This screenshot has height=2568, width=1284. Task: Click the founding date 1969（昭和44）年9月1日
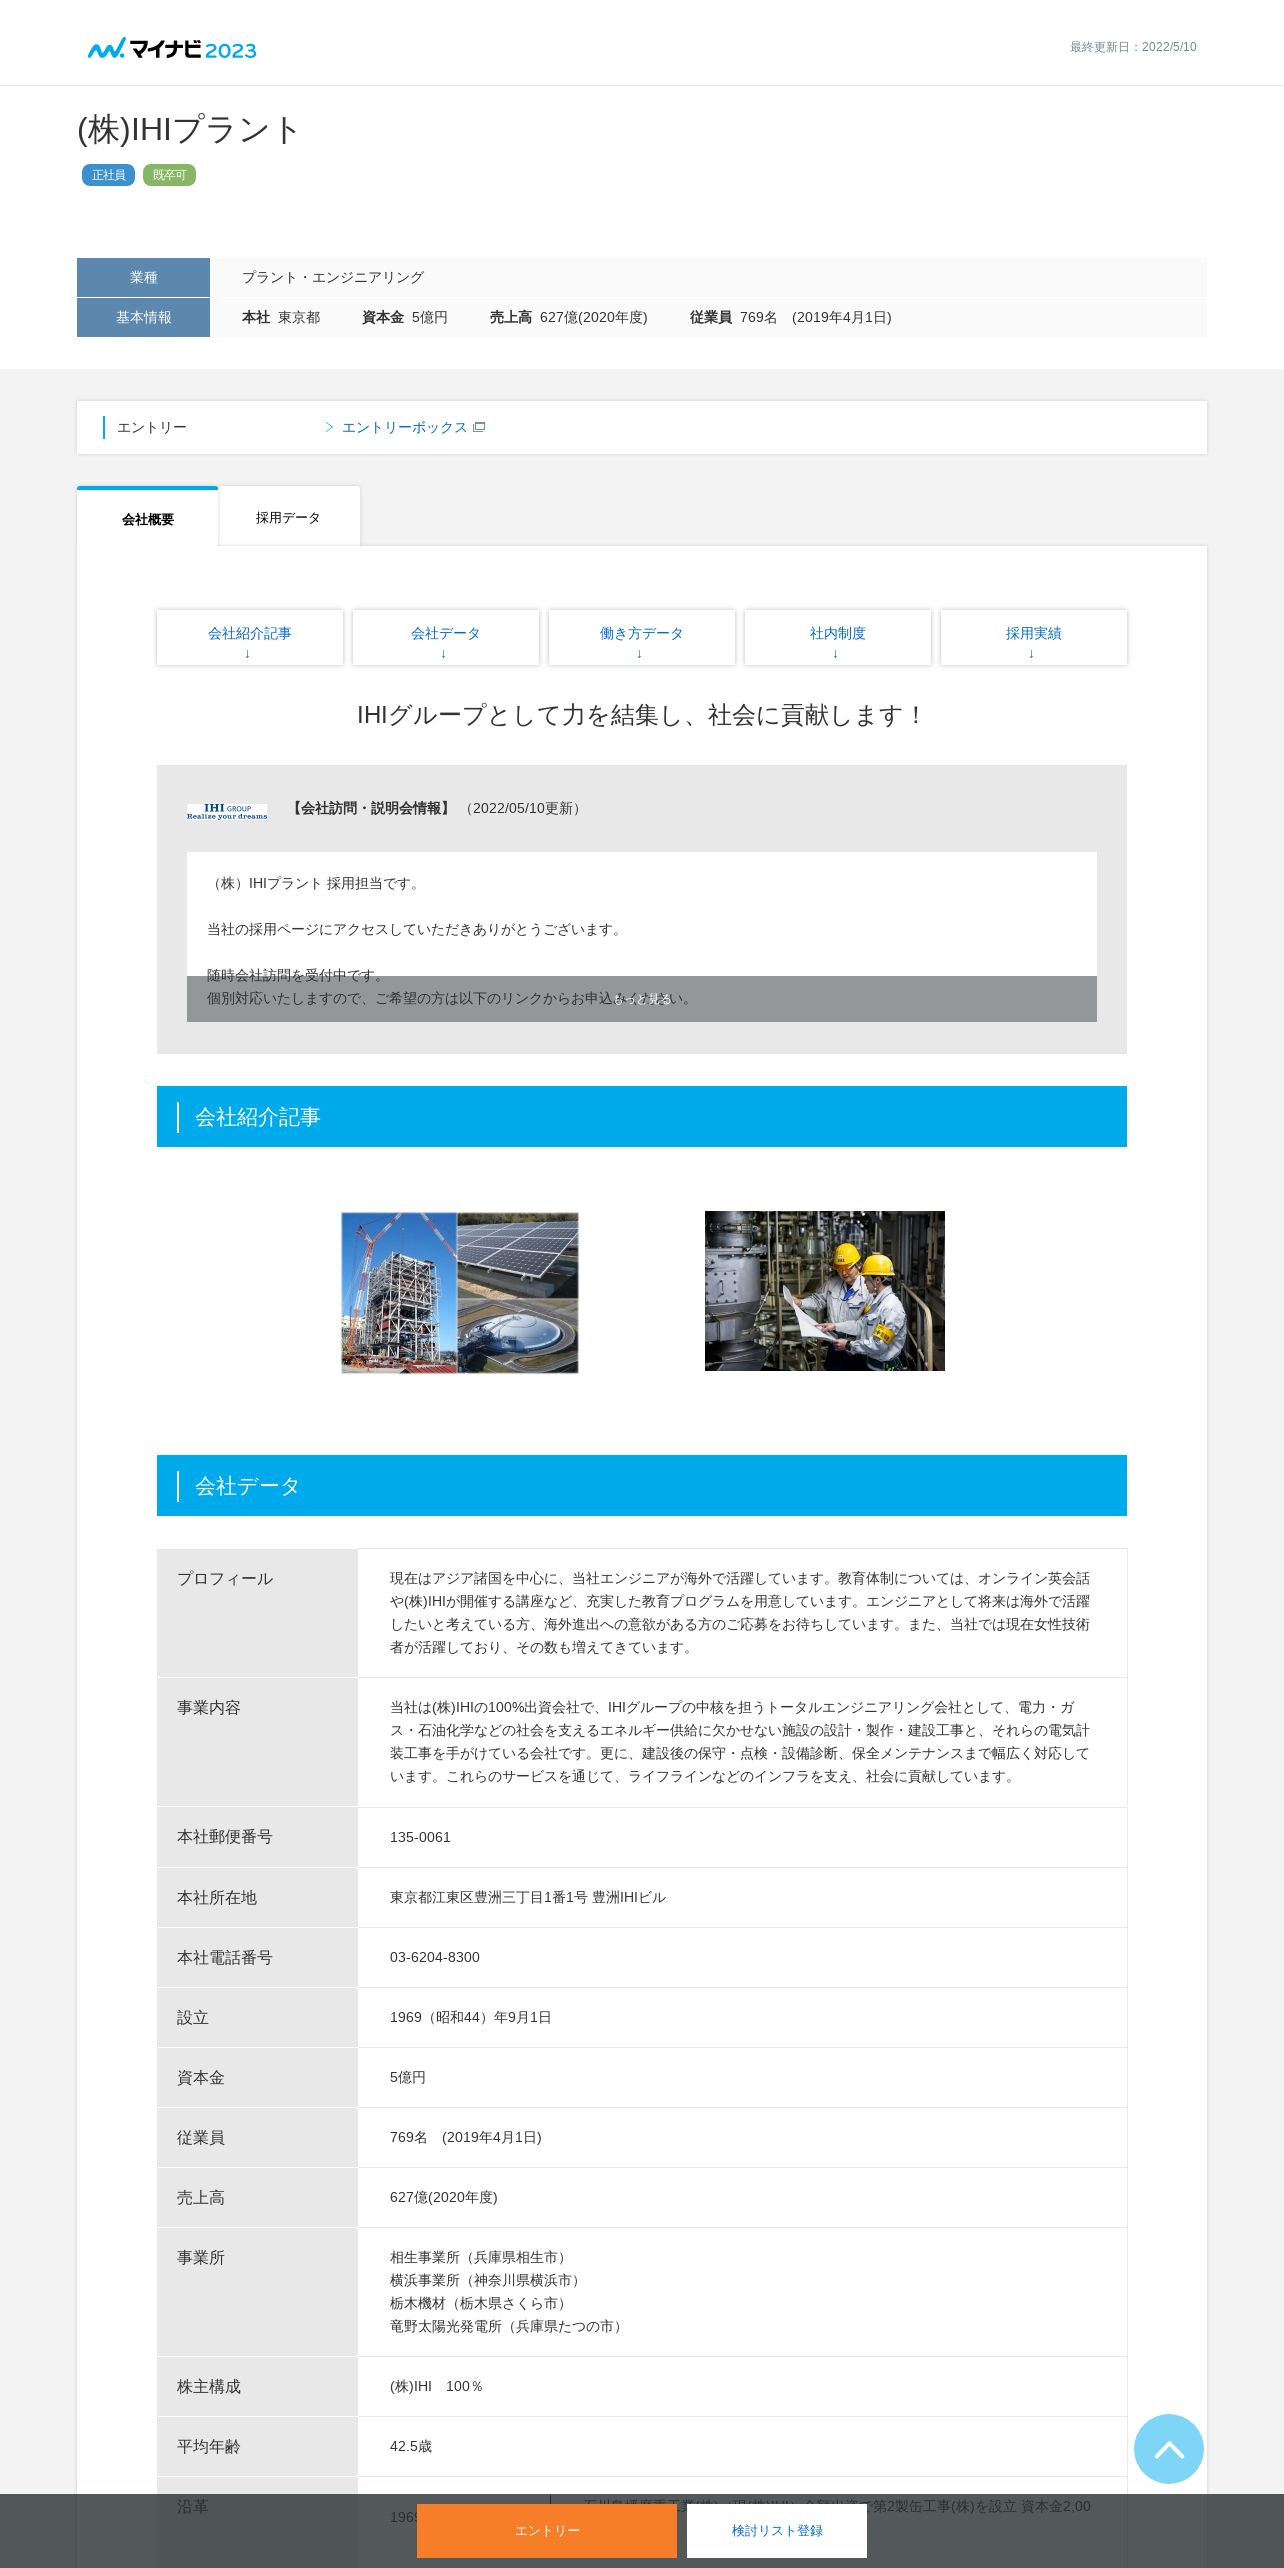click(471, 2017)
